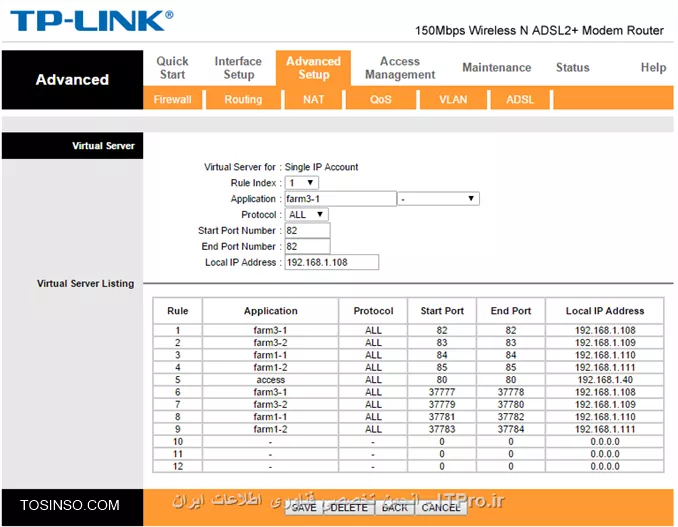The height and width of the screenshot is (527, 678).
Task: Click the Start Port Number field
Action: click(307, 230)
